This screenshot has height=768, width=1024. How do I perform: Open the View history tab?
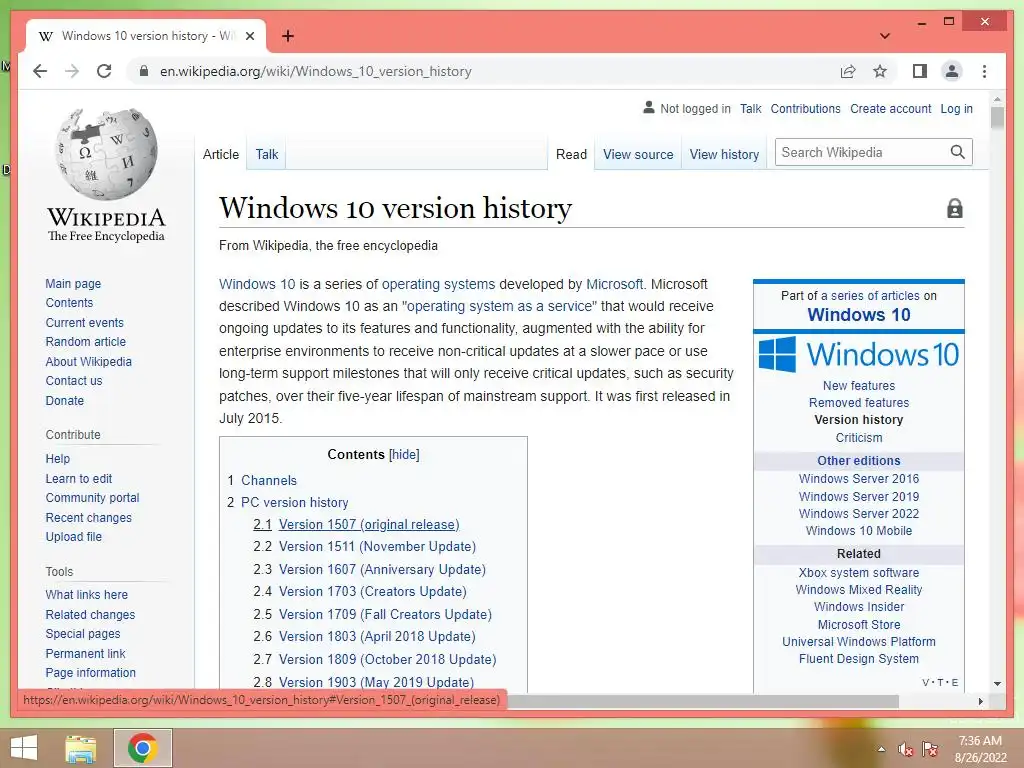(724, 154)
